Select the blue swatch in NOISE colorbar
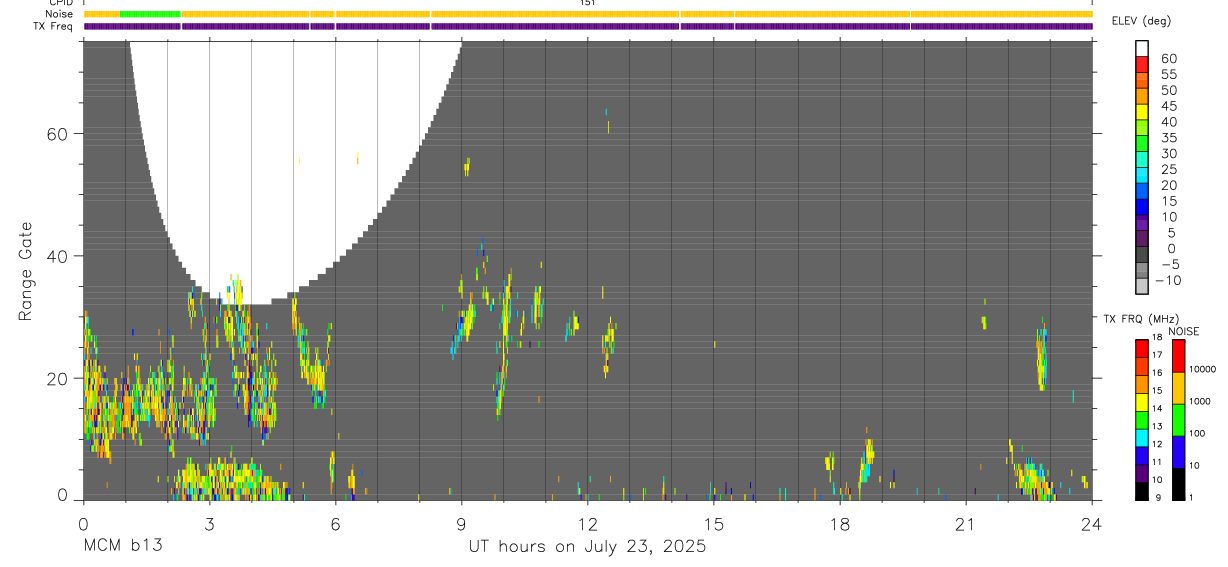Viewport: 1228px width, 567px height. [1178, 452]
